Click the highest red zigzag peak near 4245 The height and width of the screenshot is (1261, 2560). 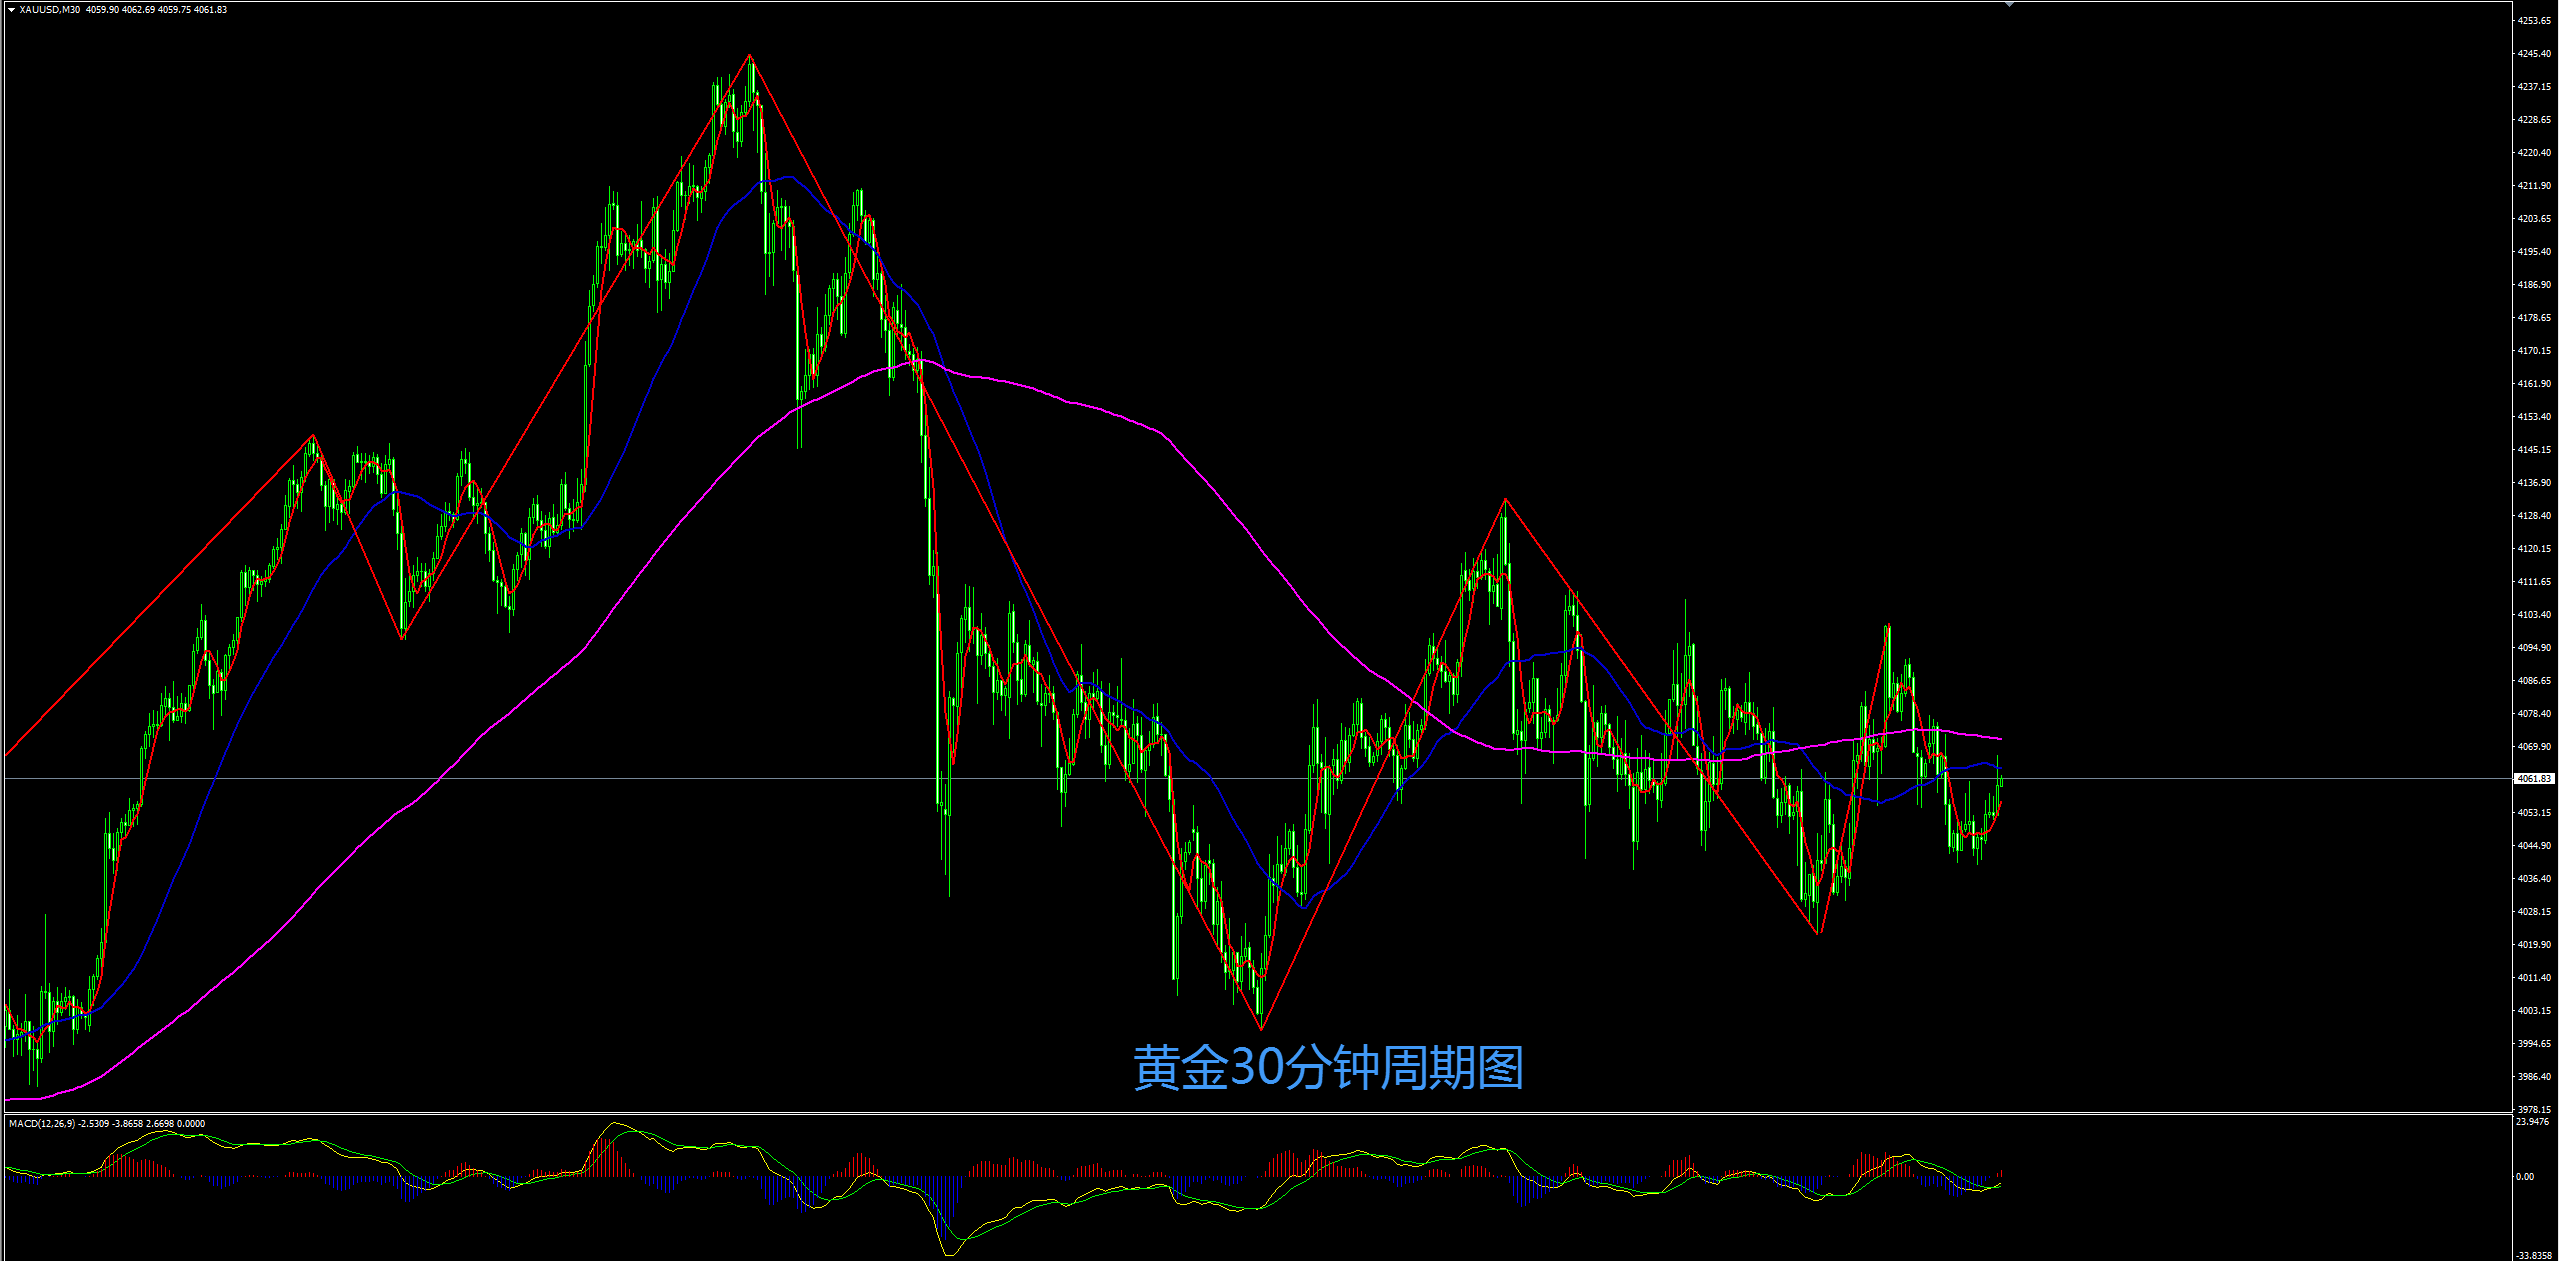click(750, 56)
